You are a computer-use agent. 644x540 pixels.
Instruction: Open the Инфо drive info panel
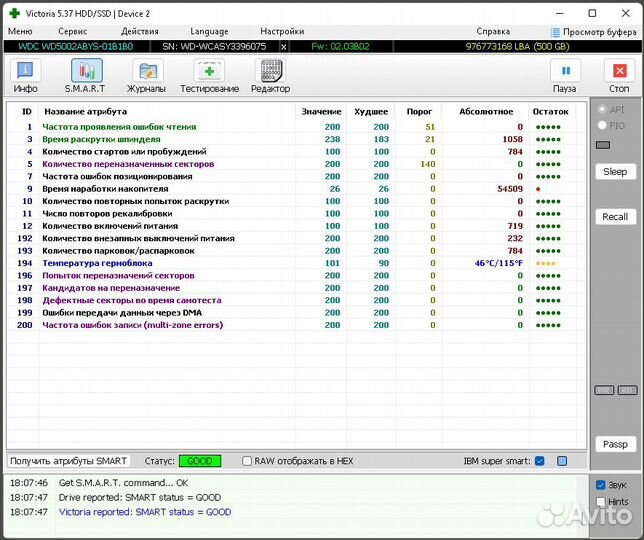[x=25, y=76]
